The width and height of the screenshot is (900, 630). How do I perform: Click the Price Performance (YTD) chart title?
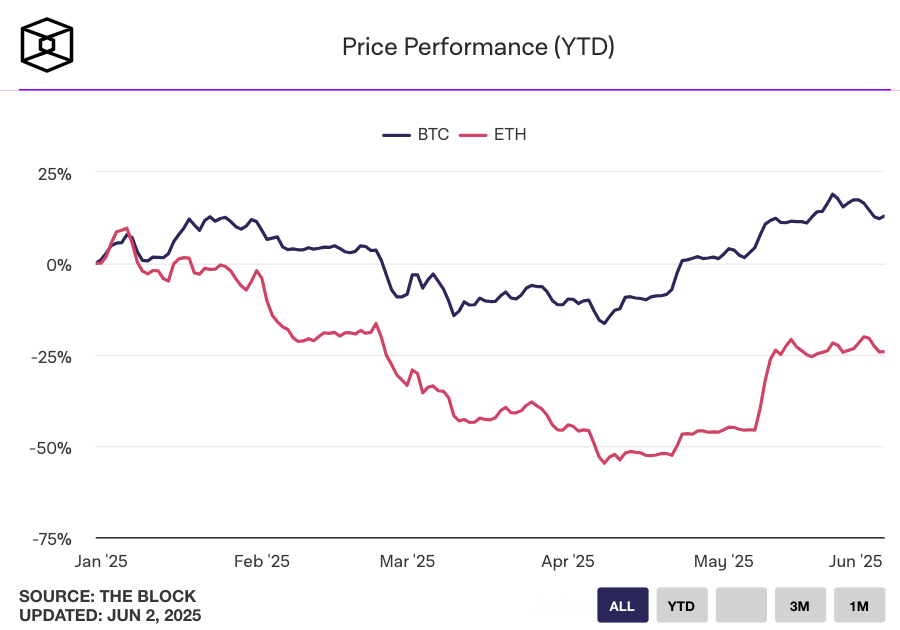coord(478,46)
